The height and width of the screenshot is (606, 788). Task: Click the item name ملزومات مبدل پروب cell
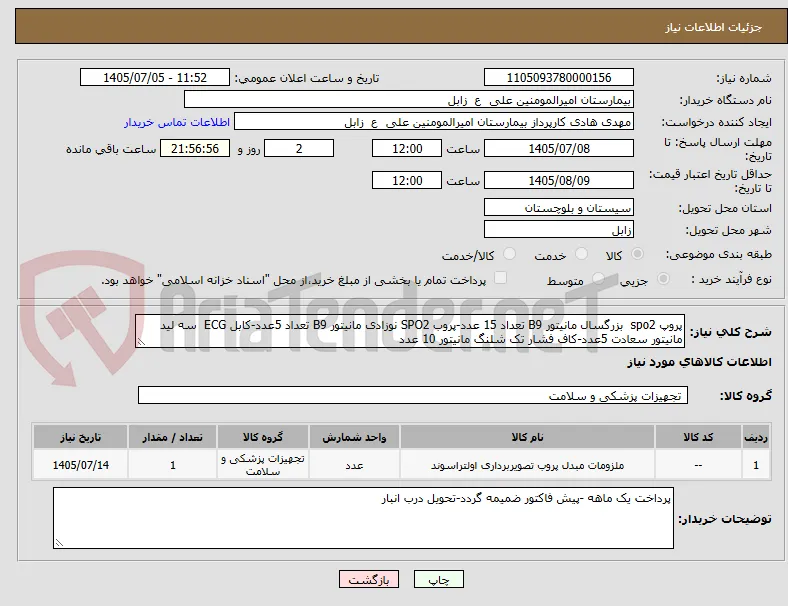tap(527, 465)
